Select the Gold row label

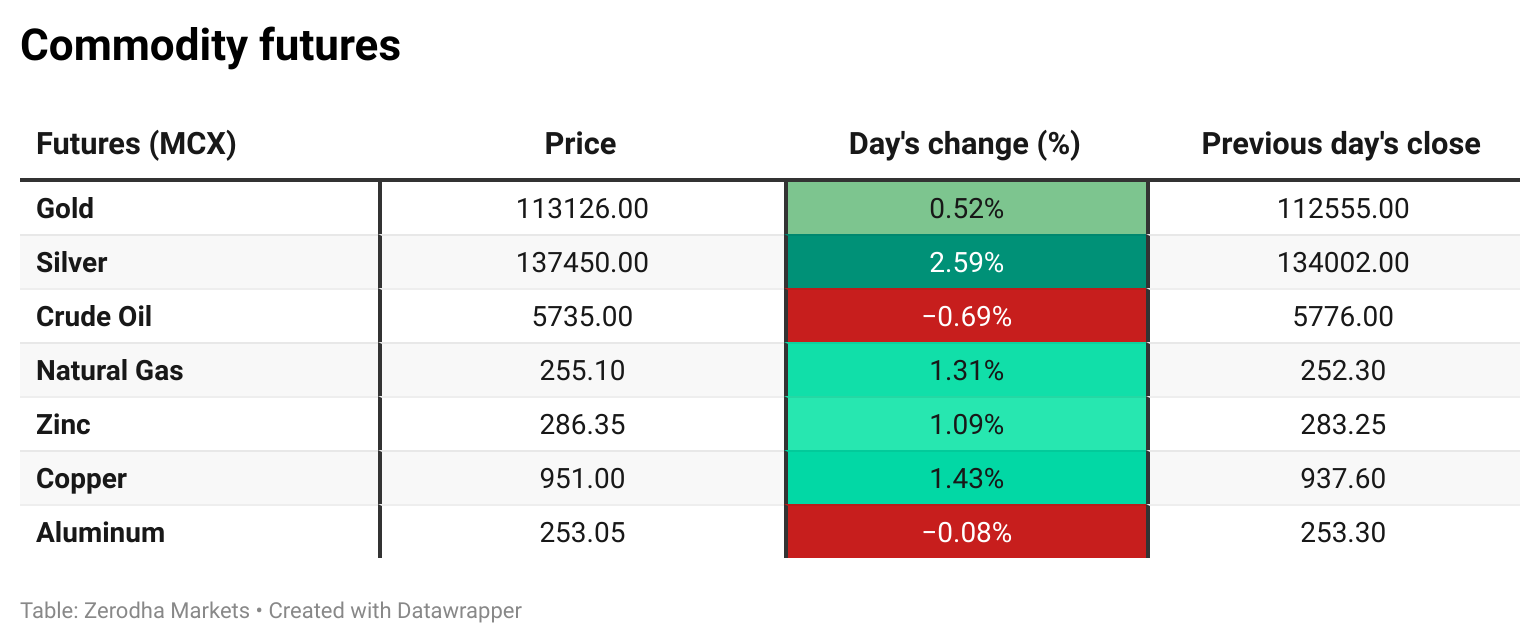[x=65, y=209]
